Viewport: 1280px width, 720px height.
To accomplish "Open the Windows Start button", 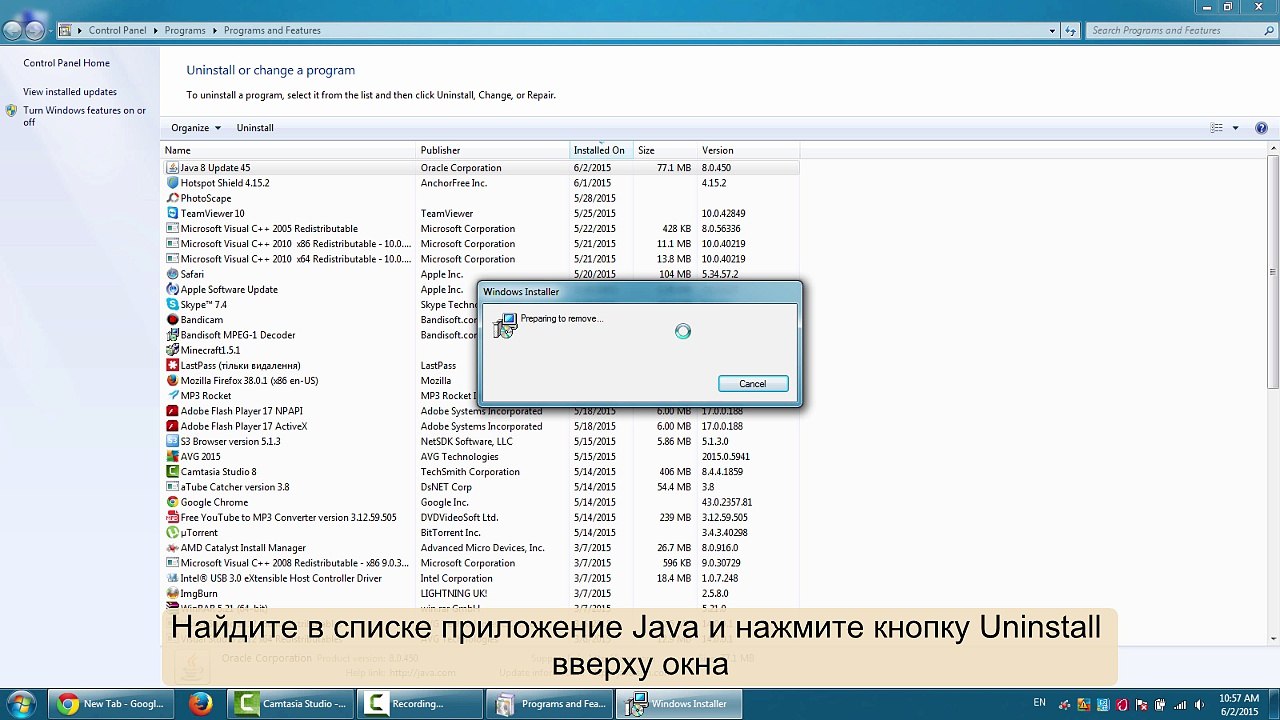I will click(21, 704).
